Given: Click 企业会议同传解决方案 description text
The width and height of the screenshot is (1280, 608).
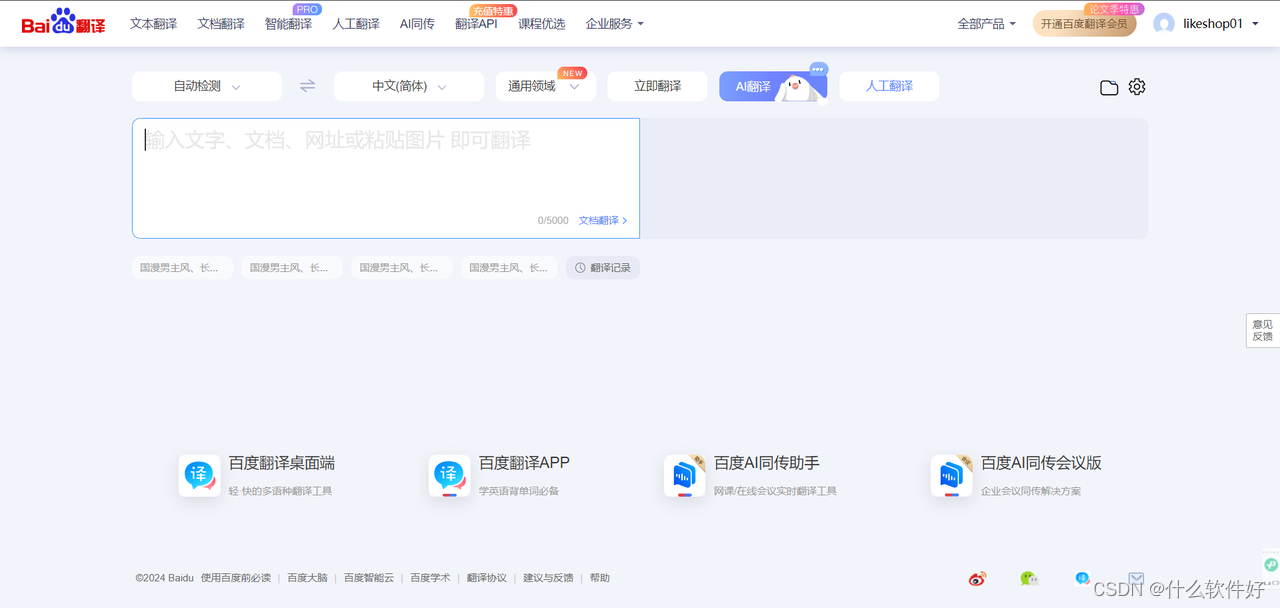Looking at the screenshot, I should click(x=1031, y=491).
